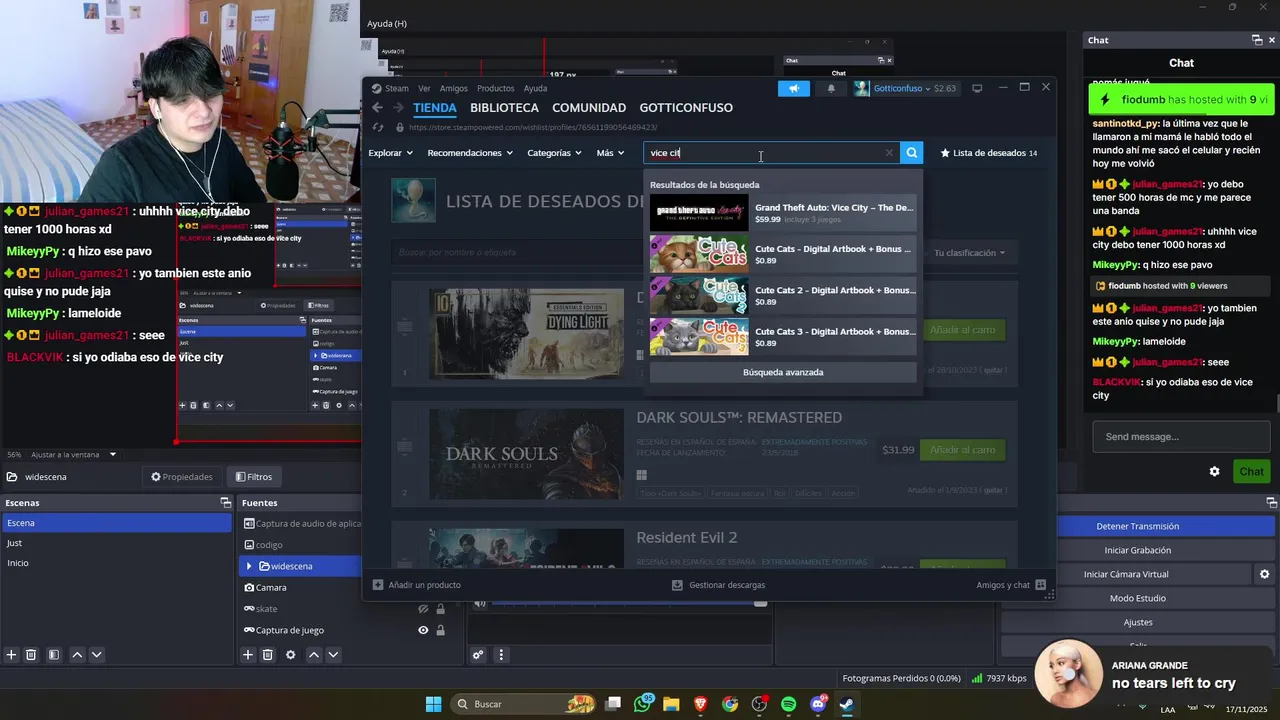Click the Steam search magnifier button
This screenshot has height=720, width=1280.
tap(911, 153)
